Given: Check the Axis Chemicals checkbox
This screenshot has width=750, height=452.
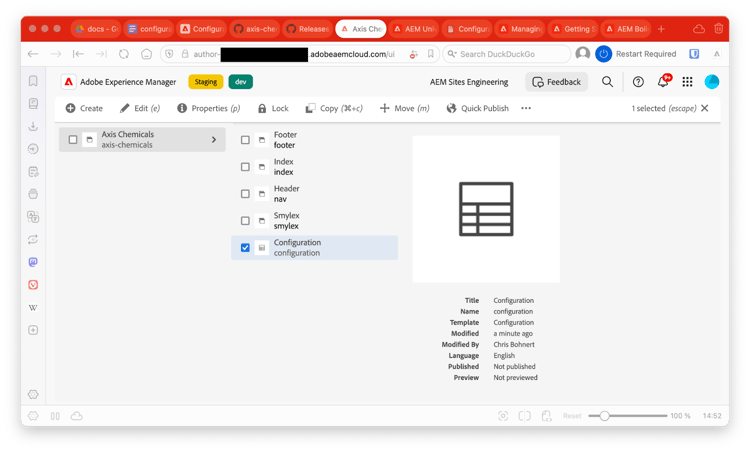Looking at the screenshot, I should (73, 140).
